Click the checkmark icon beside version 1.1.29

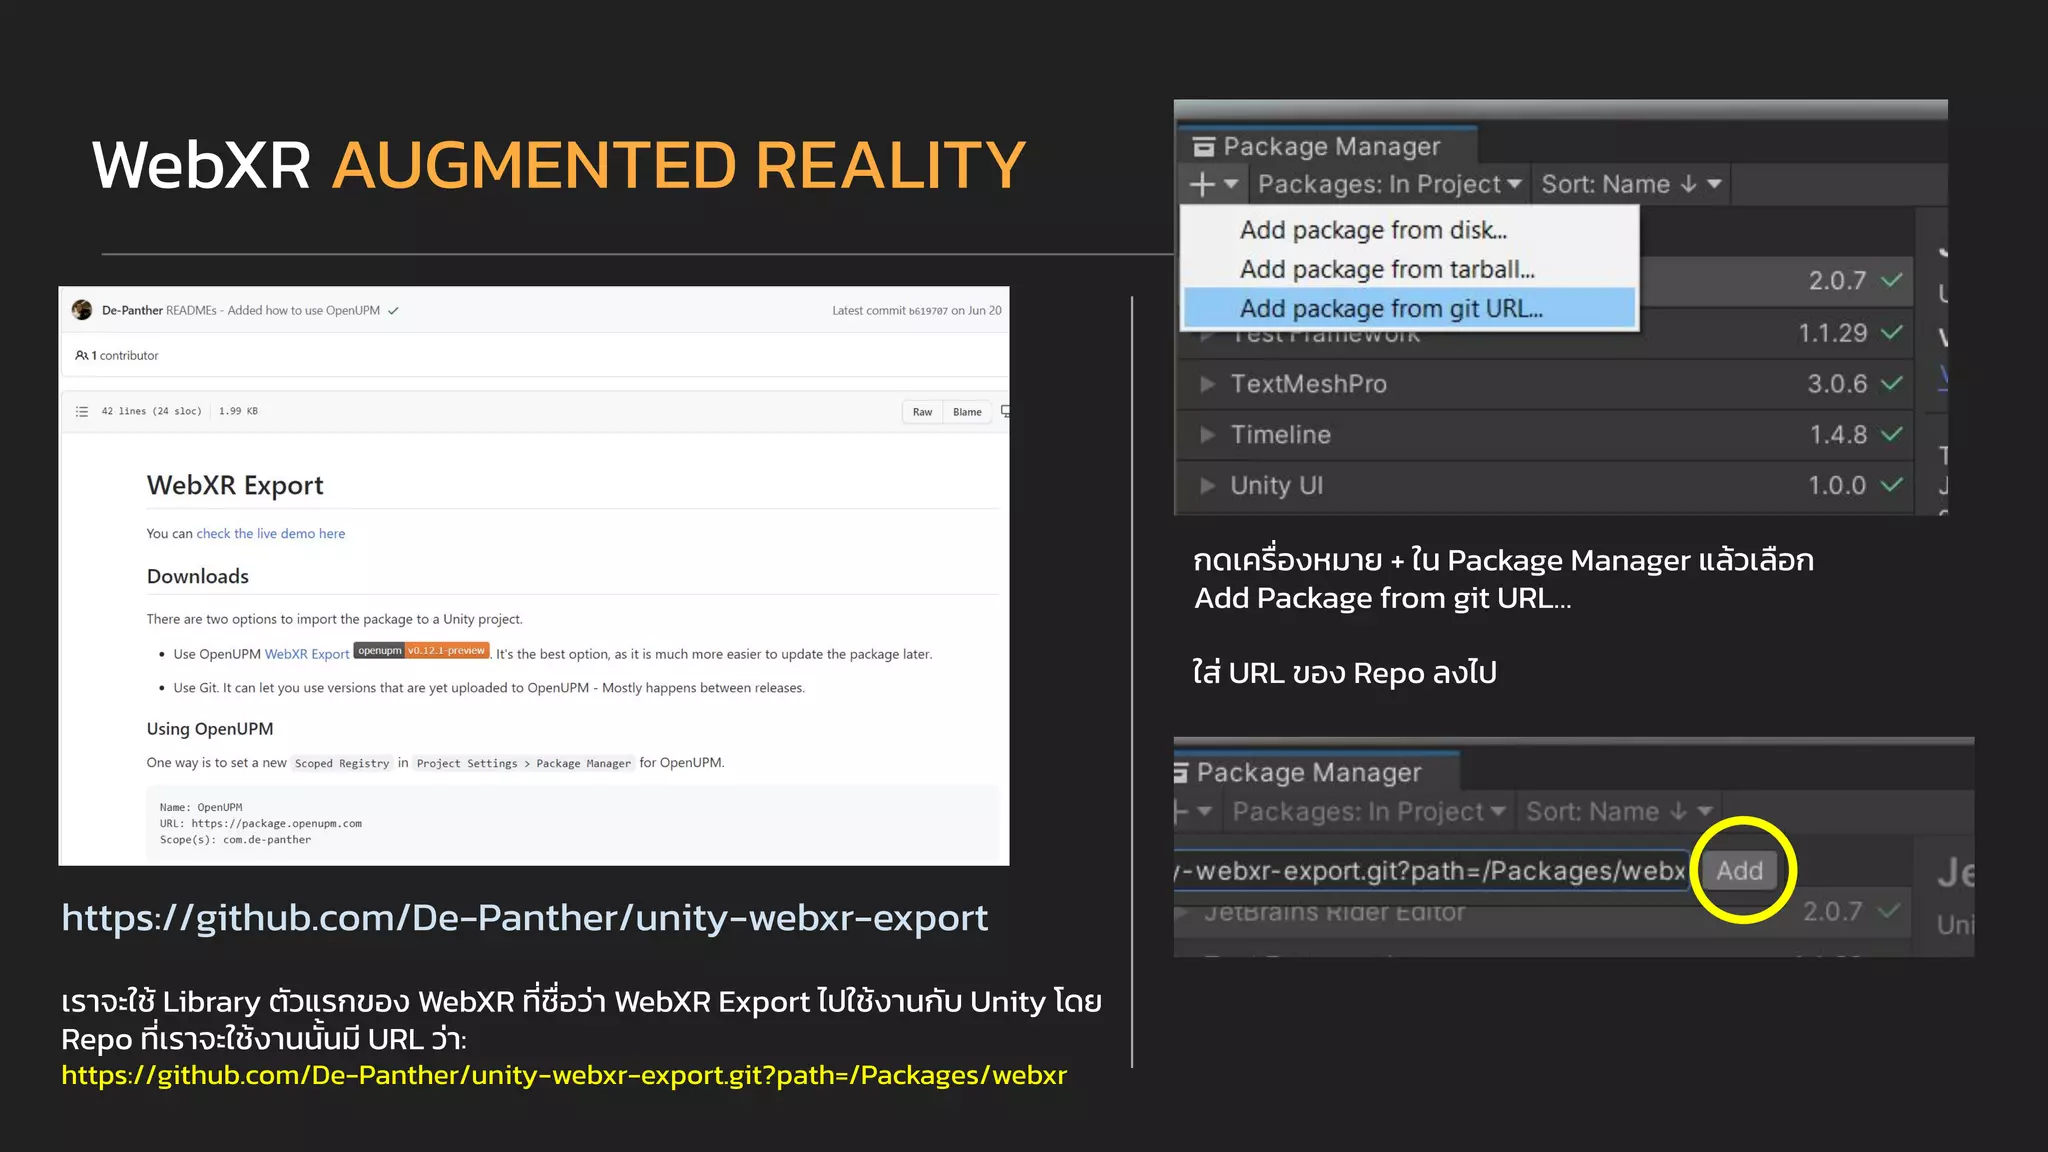(1891, 333)
